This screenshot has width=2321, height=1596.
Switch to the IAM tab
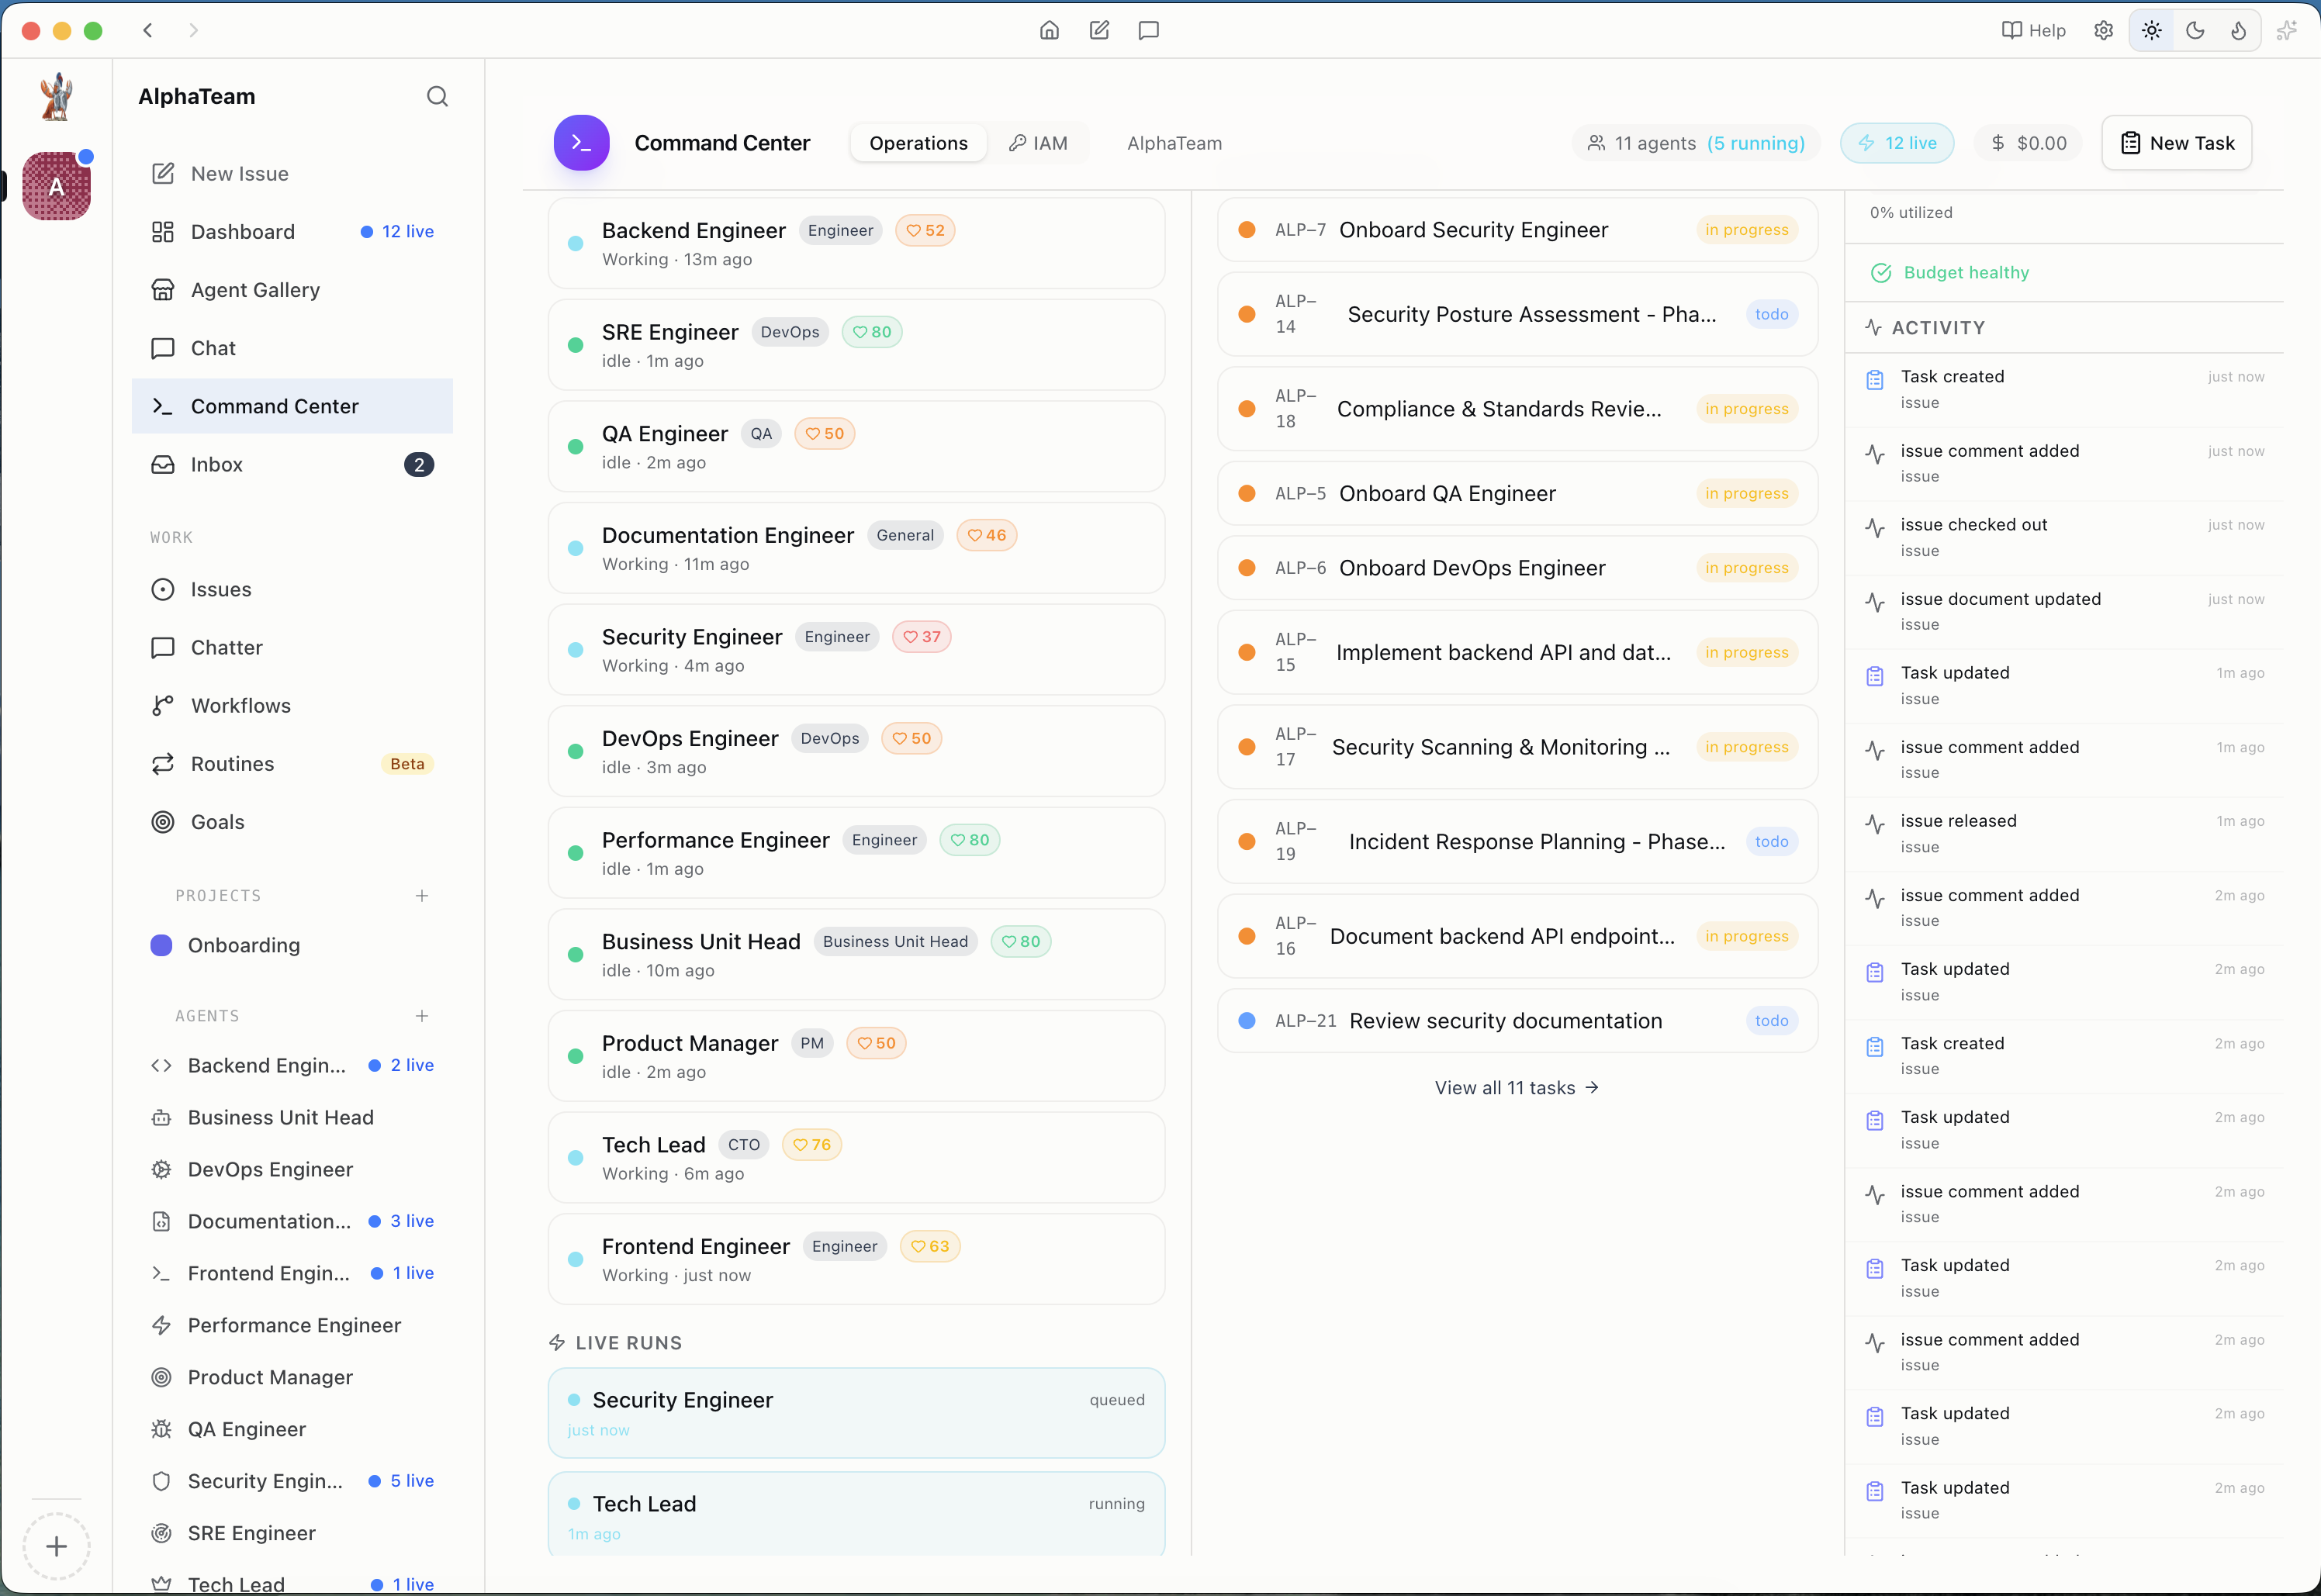click(1038, 143)
